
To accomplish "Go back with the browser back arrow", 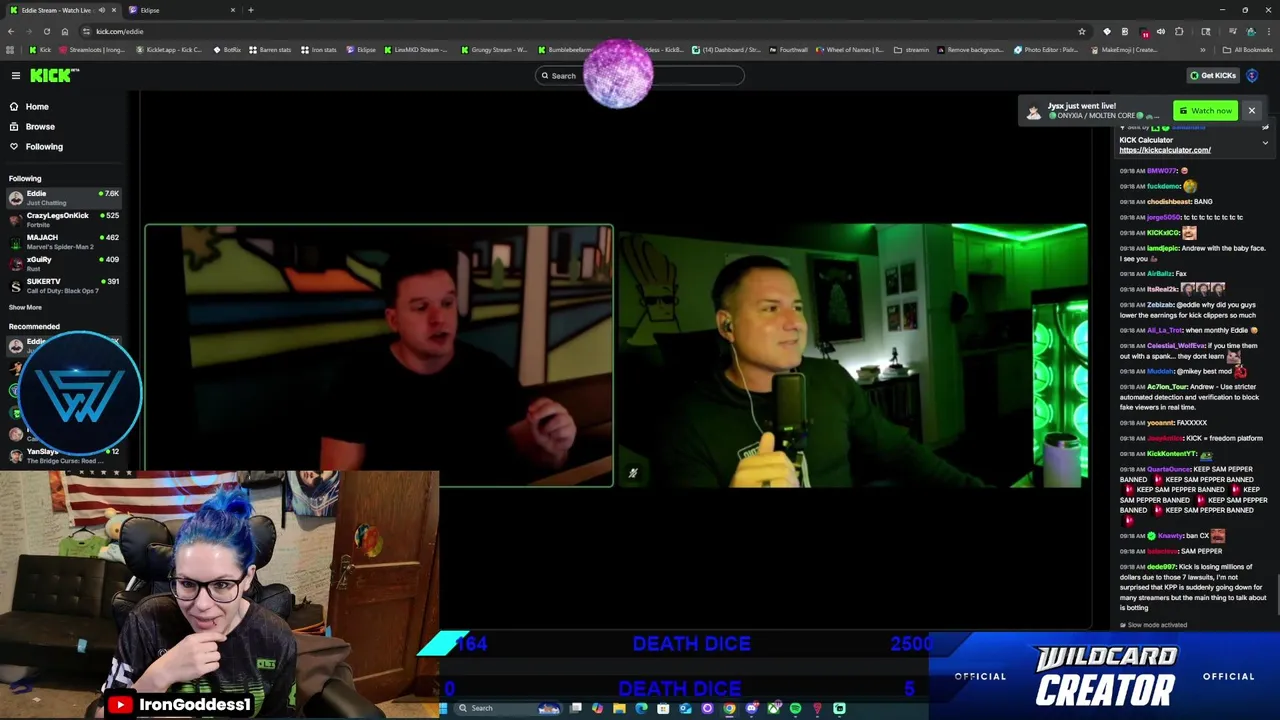I will coord(10,31).
